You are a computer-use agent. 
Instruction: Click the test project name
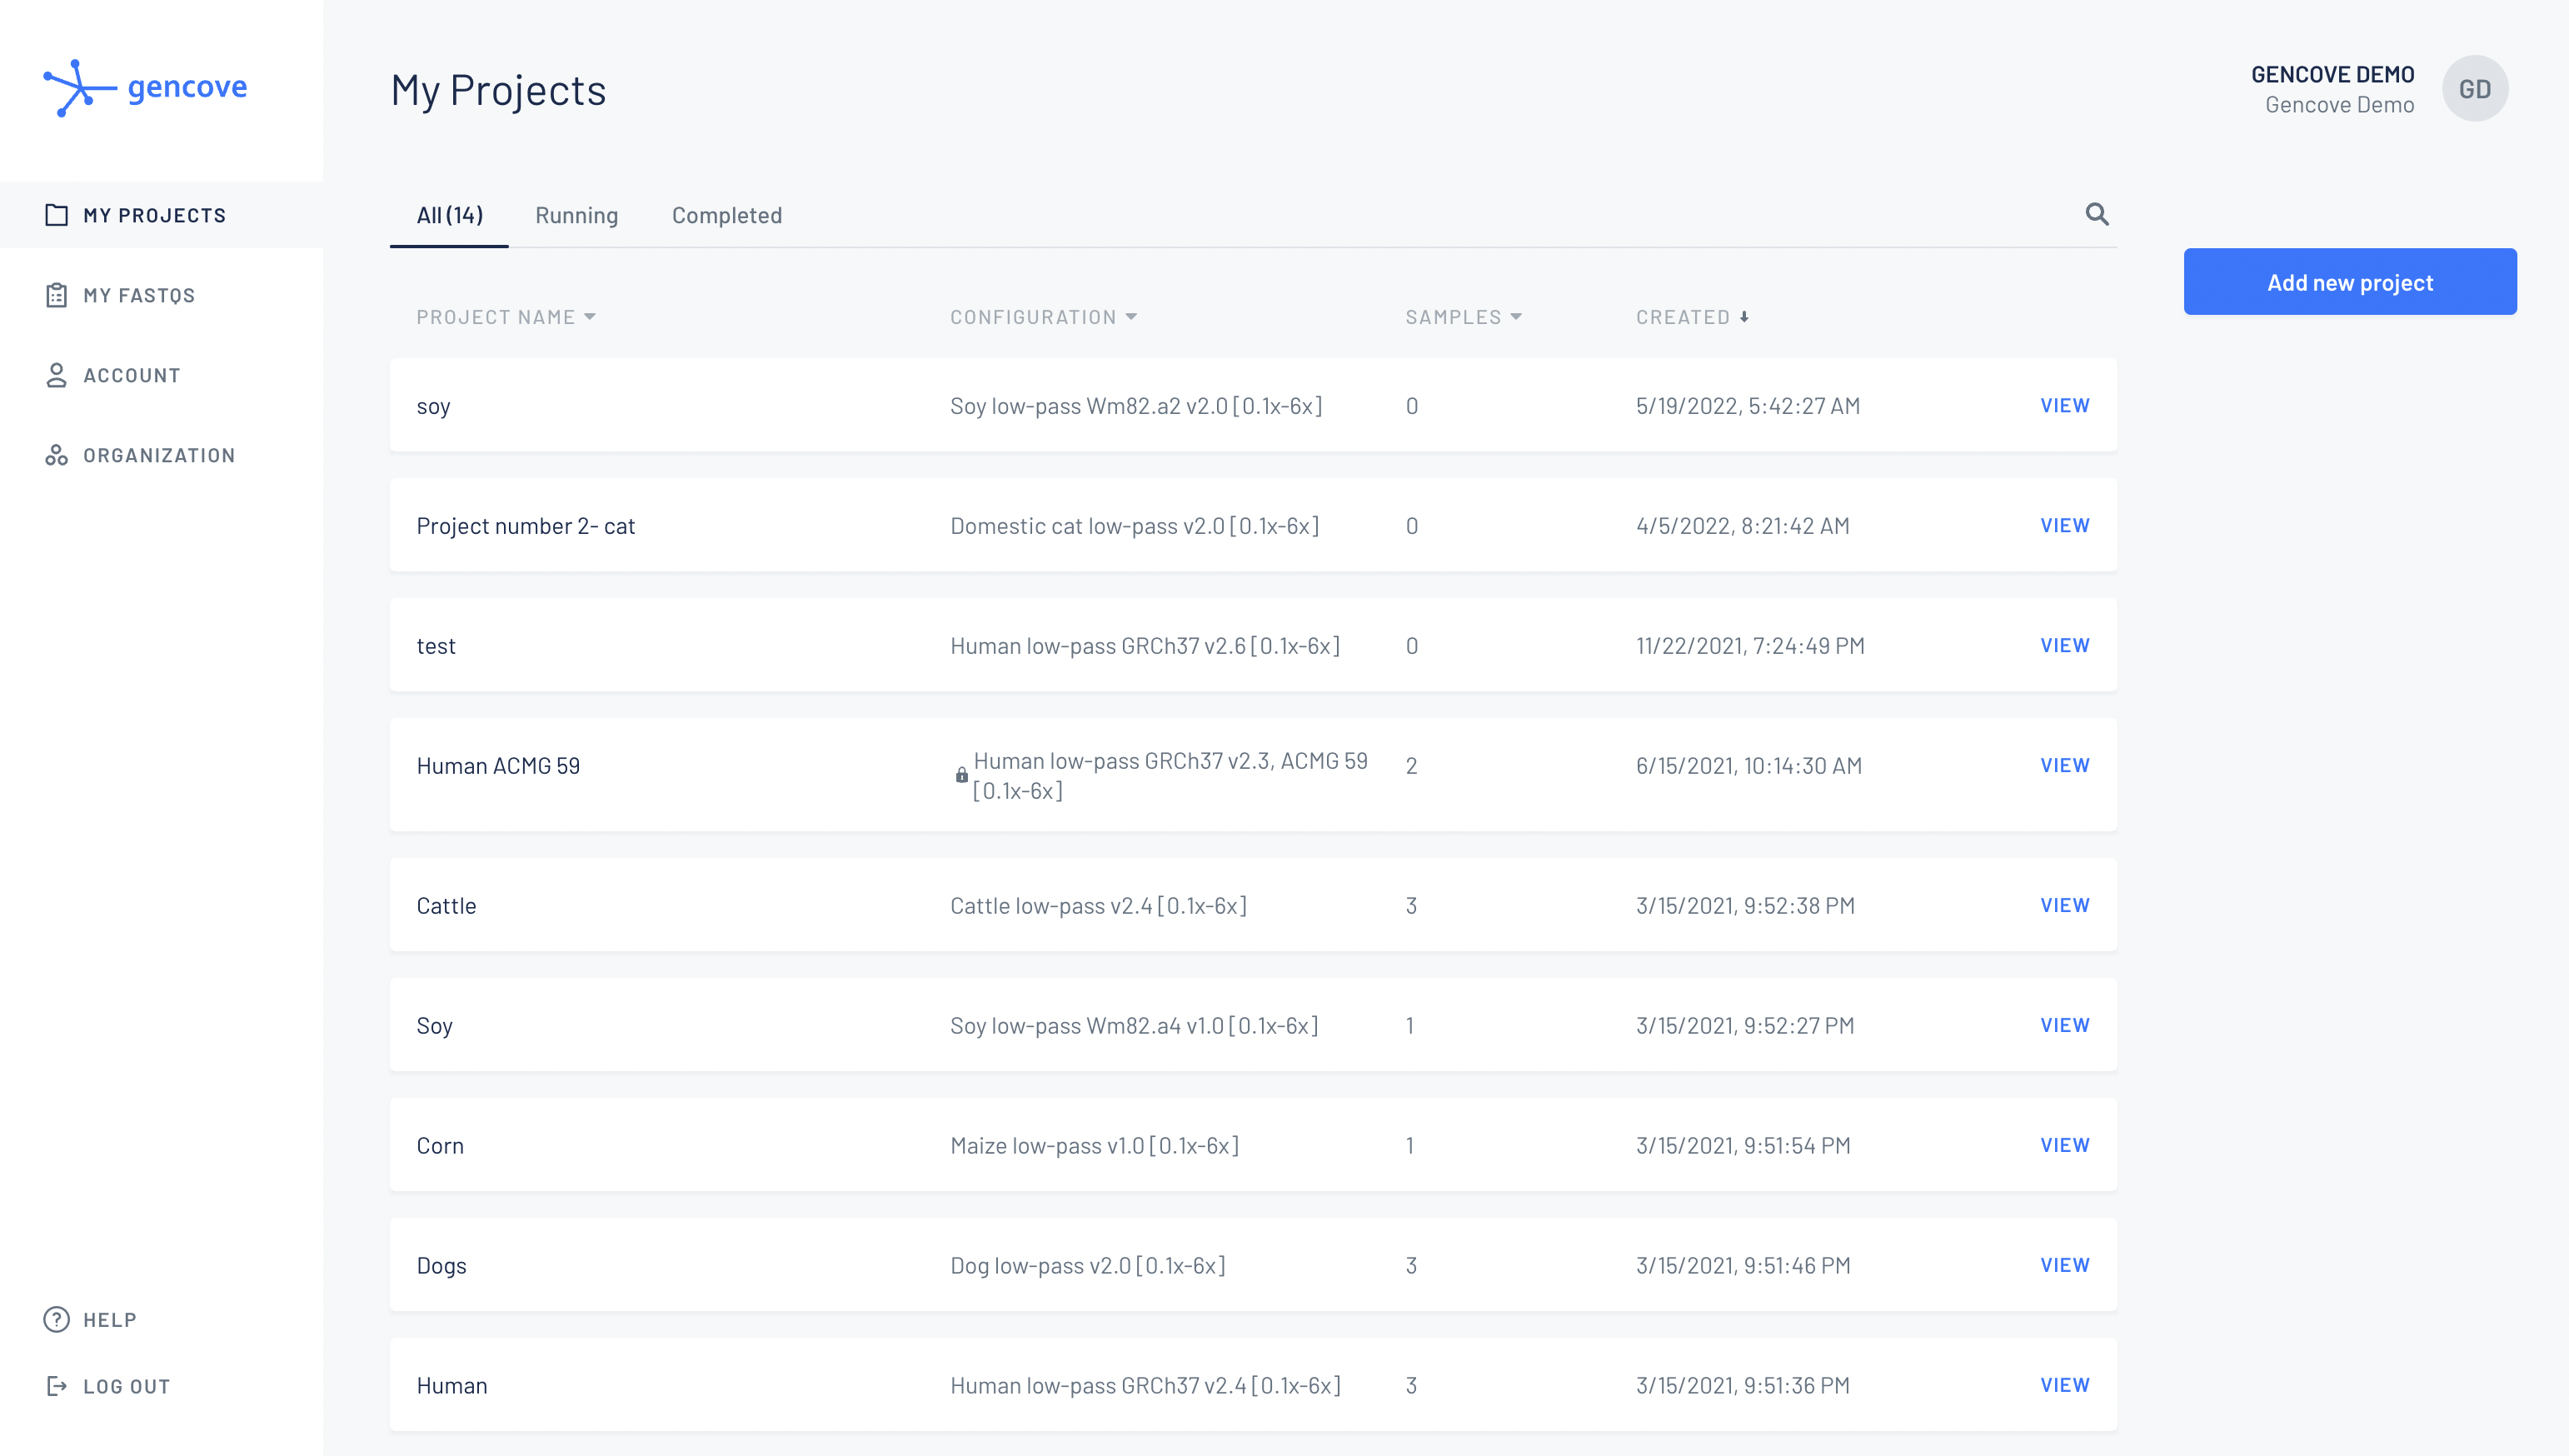pos(435,646)
